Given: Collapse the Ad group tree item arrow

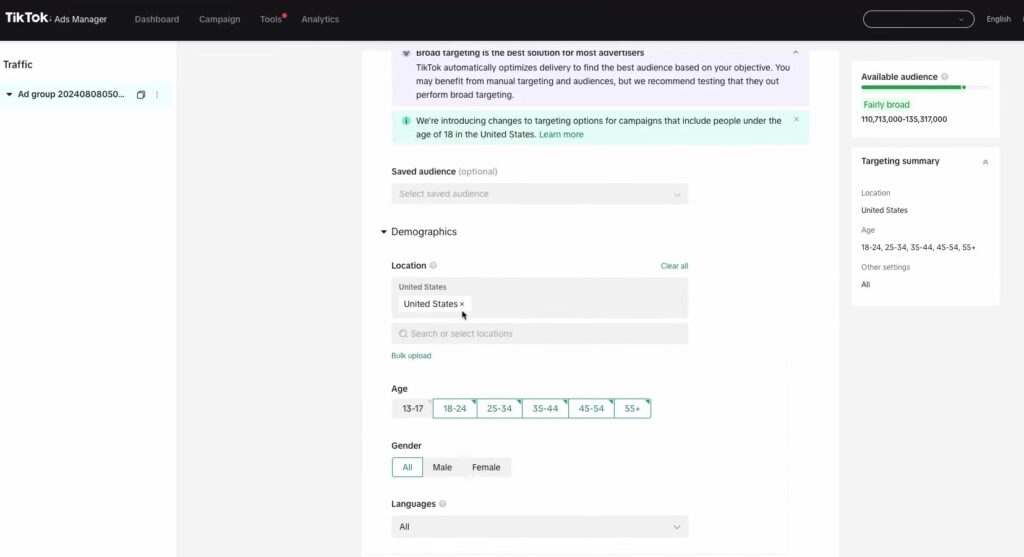Looking at the screenshot, I should click(x=9, y=94).
